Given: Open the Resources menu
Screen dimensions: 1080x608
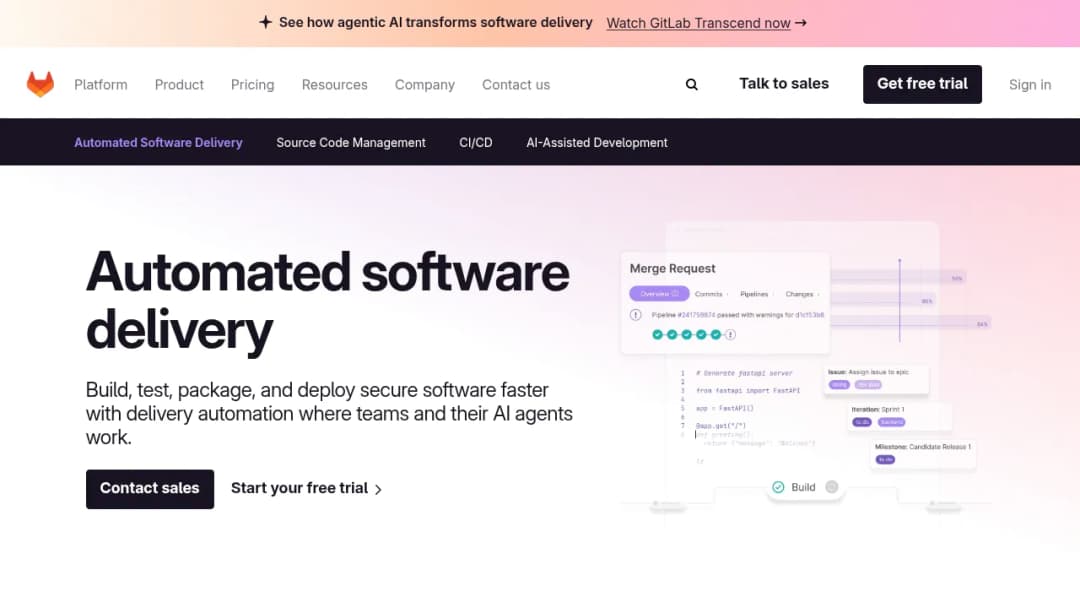Looking at the screenshot, I should tap(335, 85).
